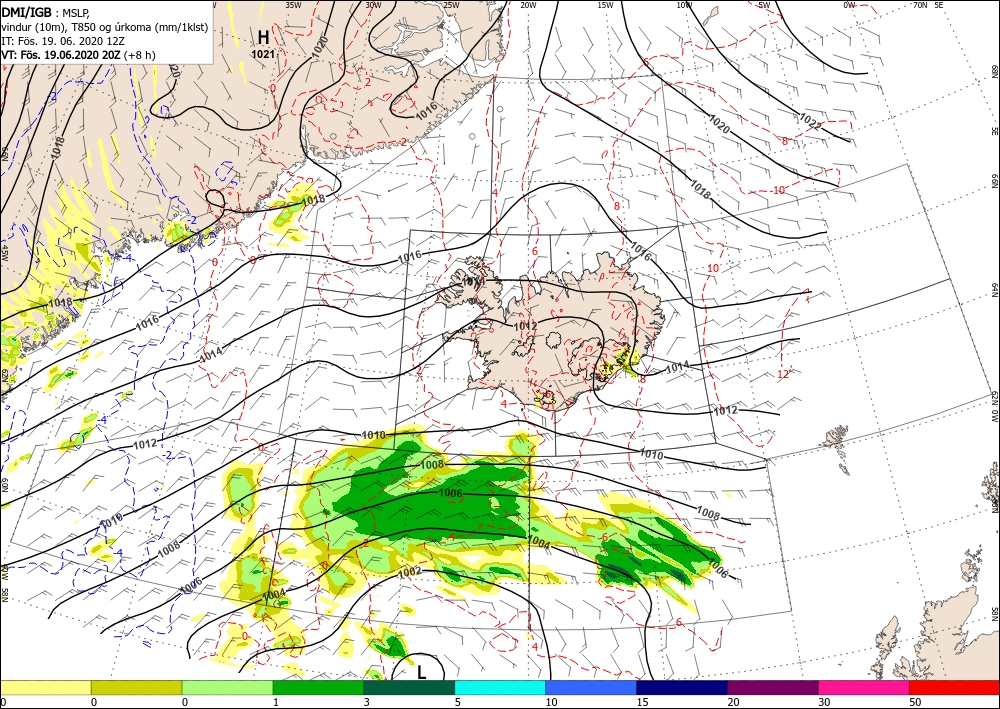The image size is (1000, 709).
Task: Click the '30W' longitude label
Action: pos(374,5)
